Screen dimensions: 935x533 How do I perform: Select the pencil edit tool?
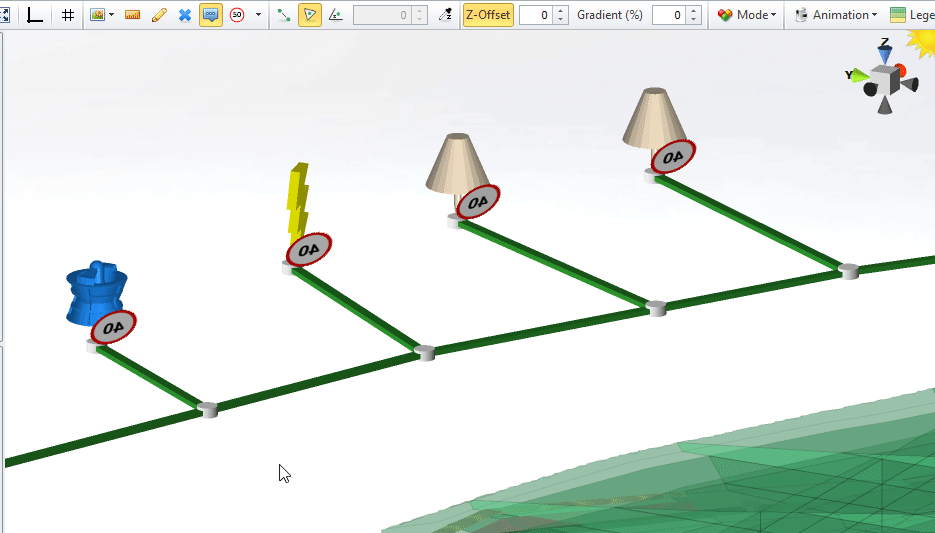coord(159,15)
